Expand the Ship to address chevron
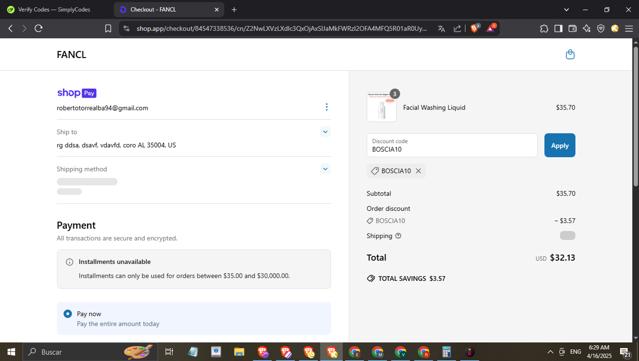The image size is (639, 361). pos(325,132)
